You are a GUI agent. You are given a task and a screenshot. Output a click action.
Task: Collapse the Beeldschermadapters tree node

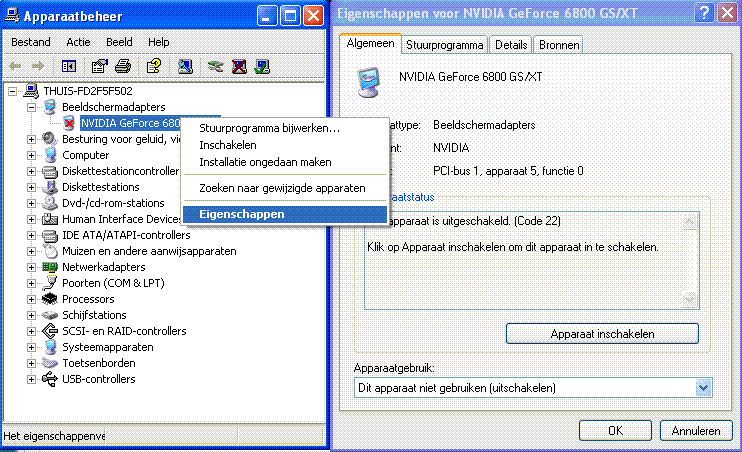[x=33, y=107]
